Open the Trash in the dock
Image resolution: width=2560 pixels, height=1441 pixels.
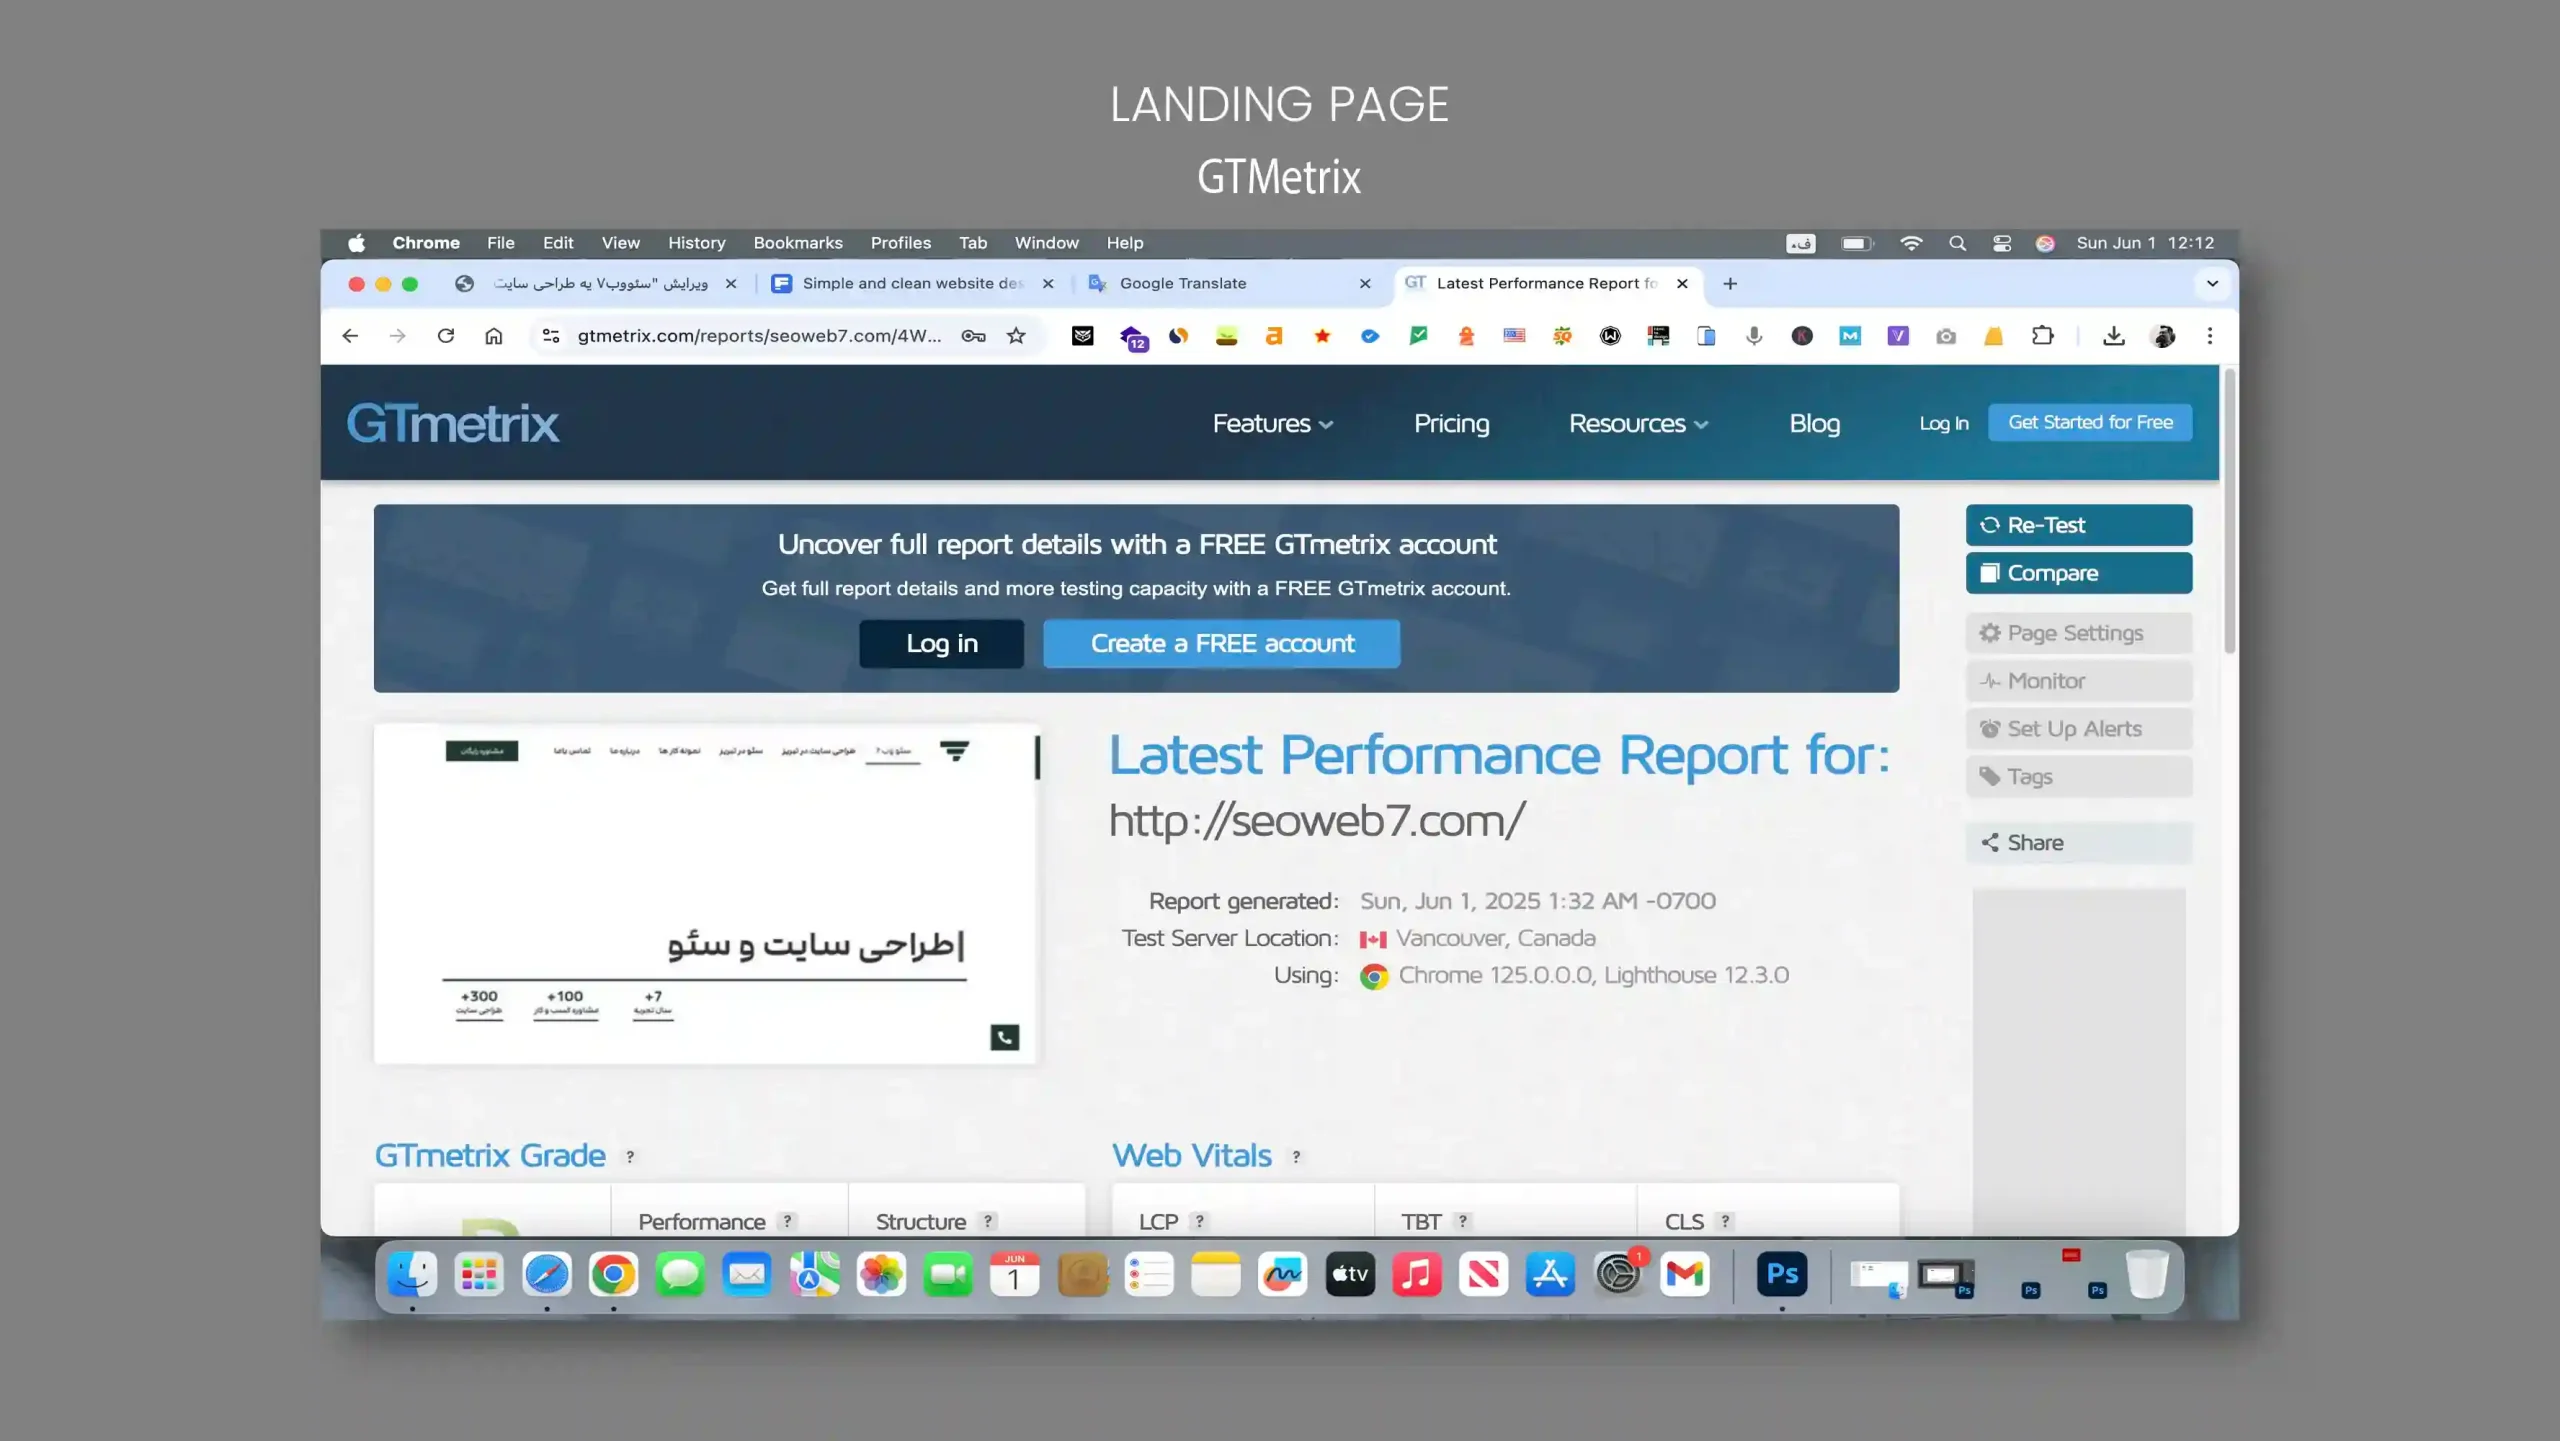(x=2147, y=1274)
